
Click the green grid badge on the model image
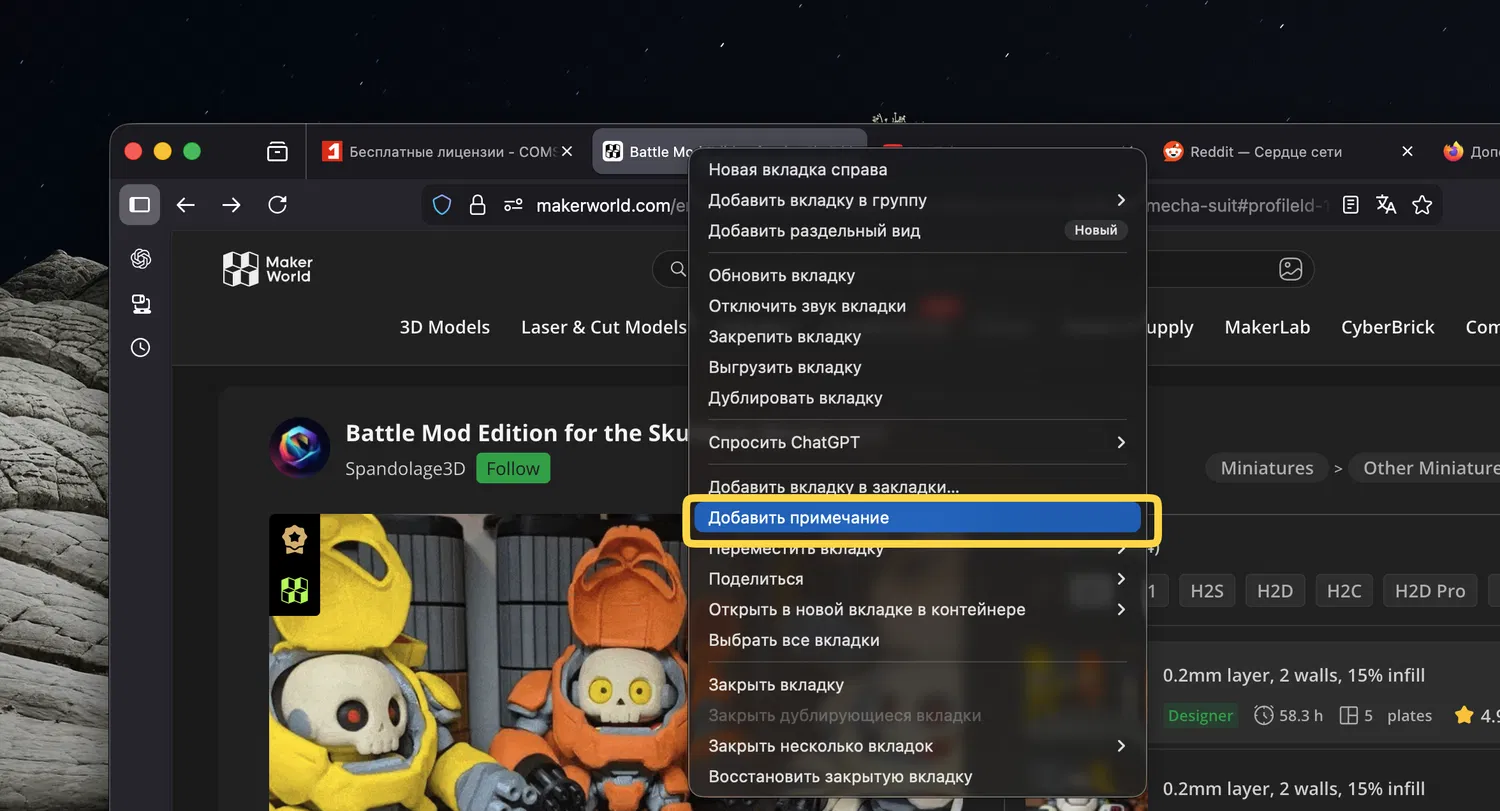point(294,590)
